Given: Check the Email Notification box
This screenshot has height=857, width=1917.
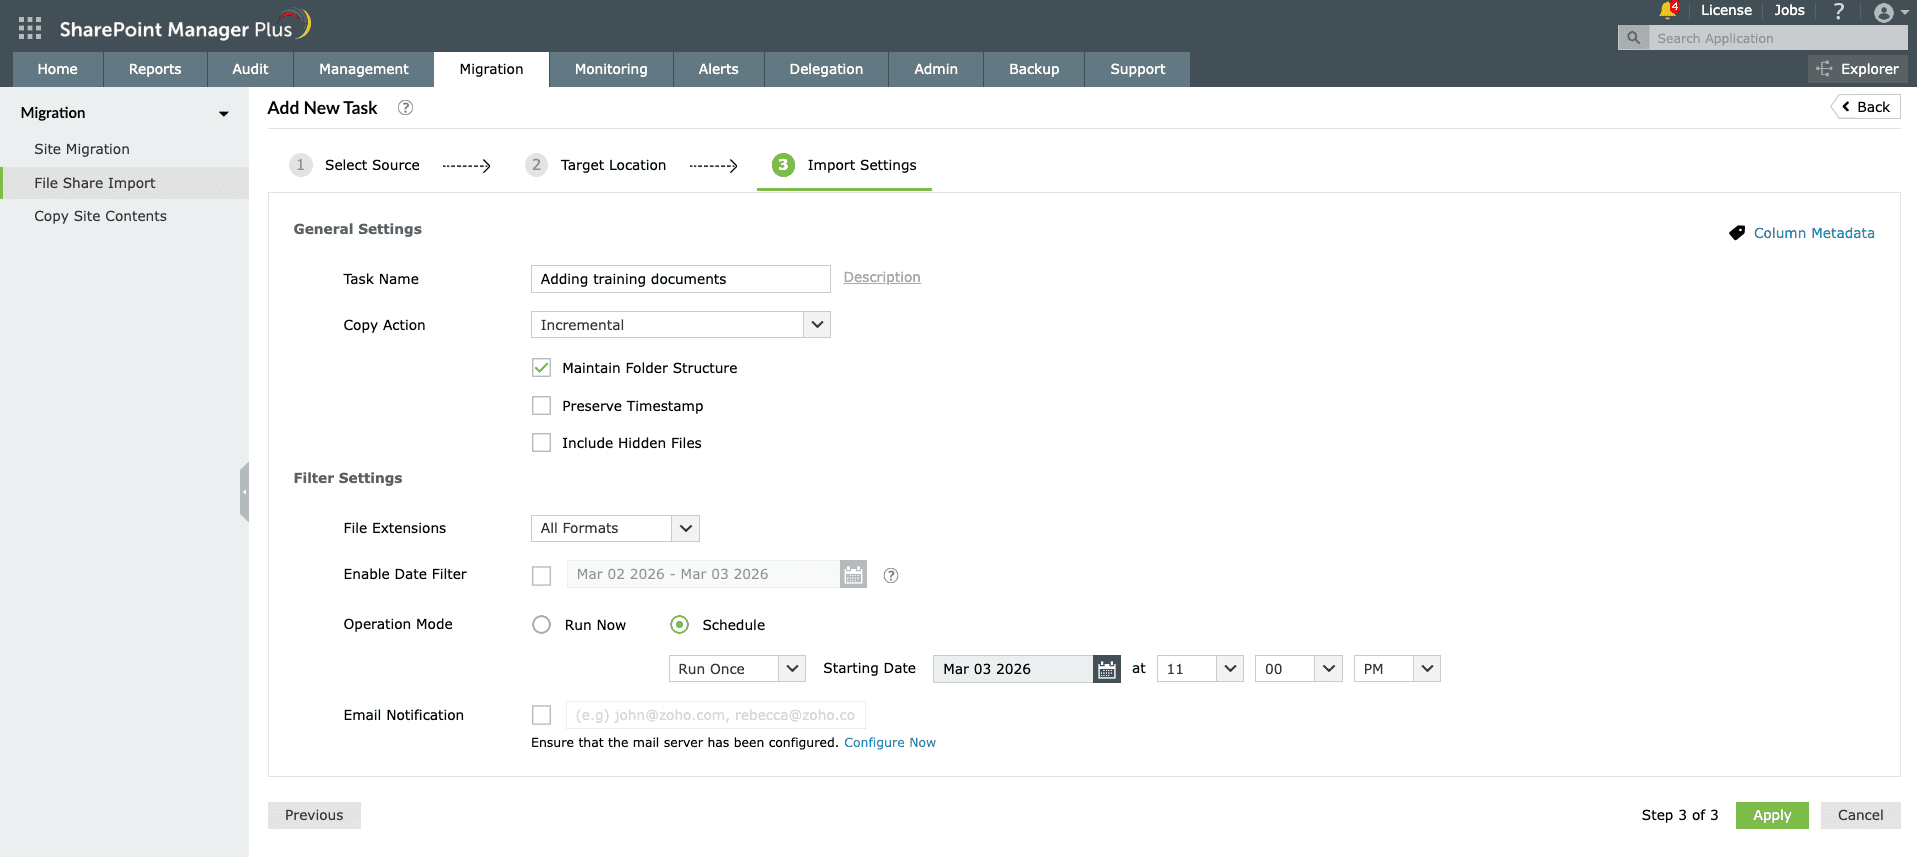Looking at the screenshot, I should [x=541, y=715].
